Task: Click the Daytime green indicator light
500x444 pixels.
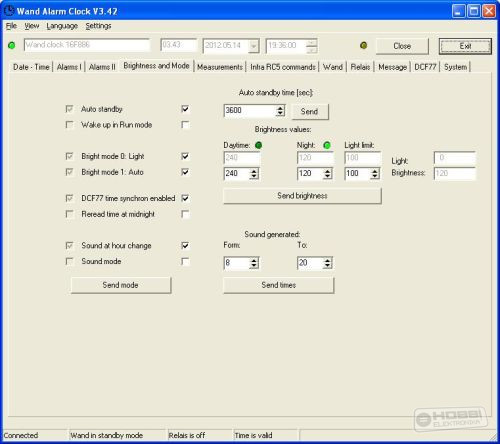Action: [258, 145]
